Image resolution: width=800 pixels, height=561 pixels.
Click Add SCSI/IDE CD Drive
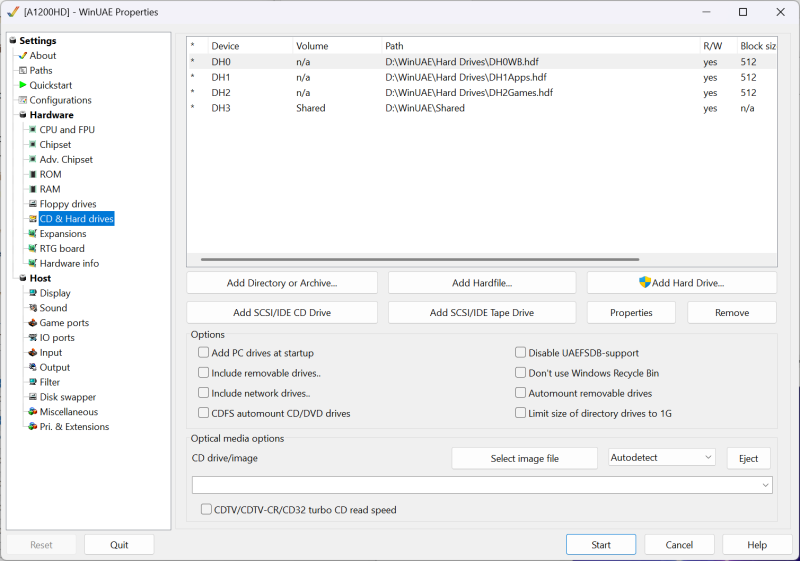(282, 313)
